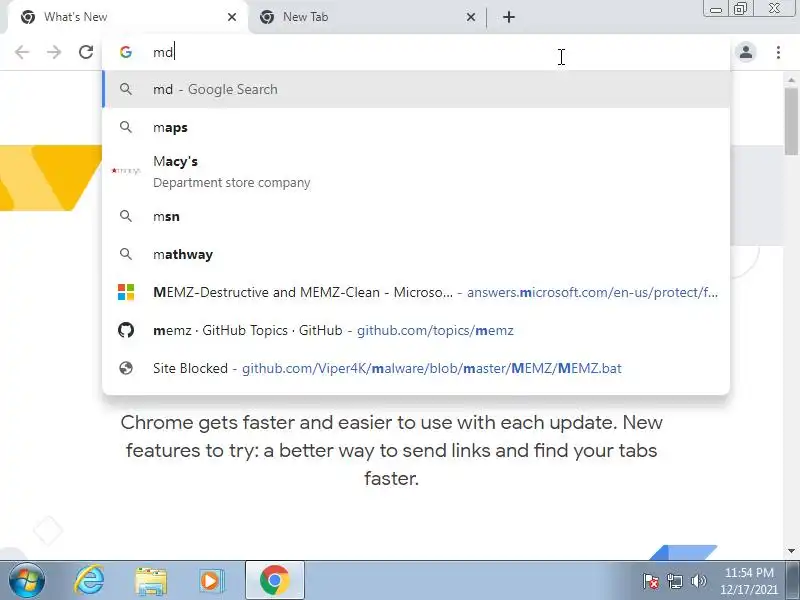Open Windows Media Player from the taskbar

(211, 581)
